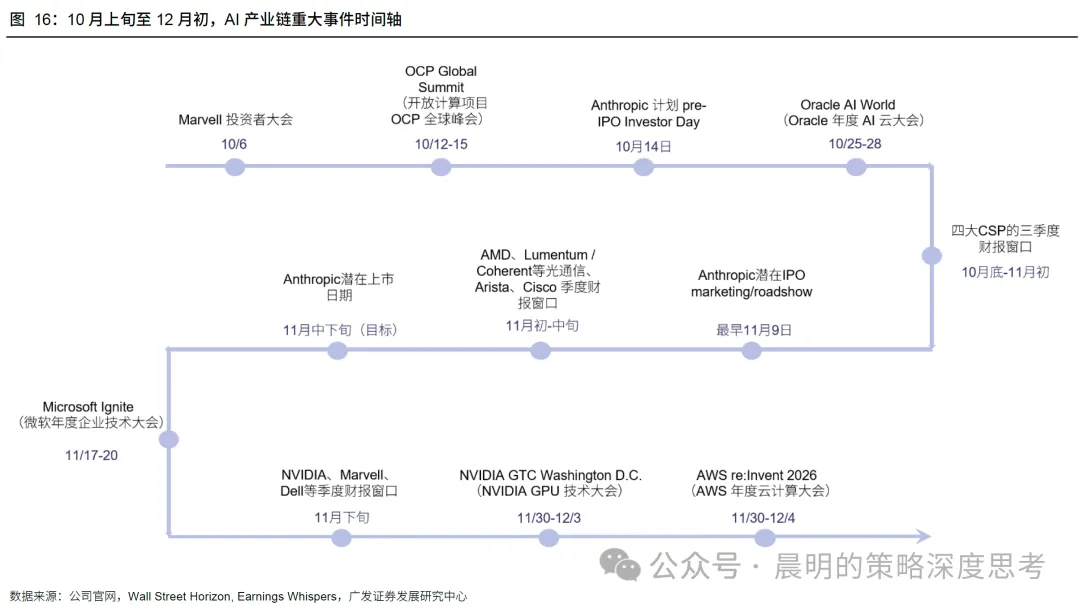
Task: Select the '11/17-20' date text
Action: [x=92, y=455]
